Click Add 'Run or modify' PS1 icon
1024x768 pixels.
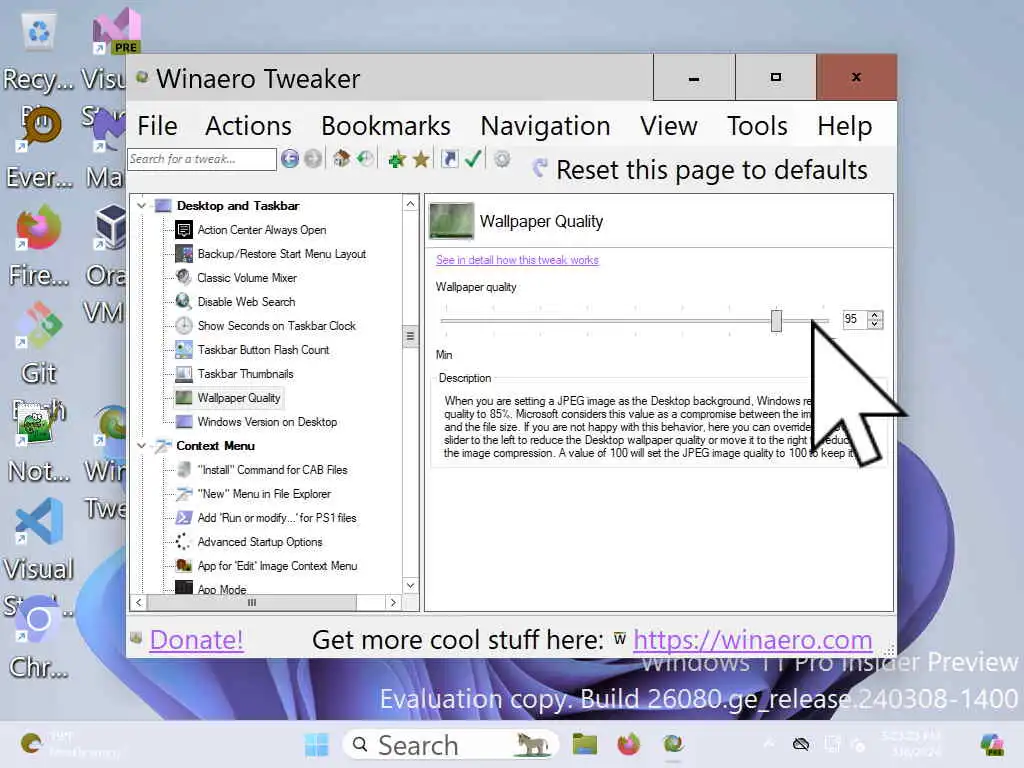[x=184, y=518]
